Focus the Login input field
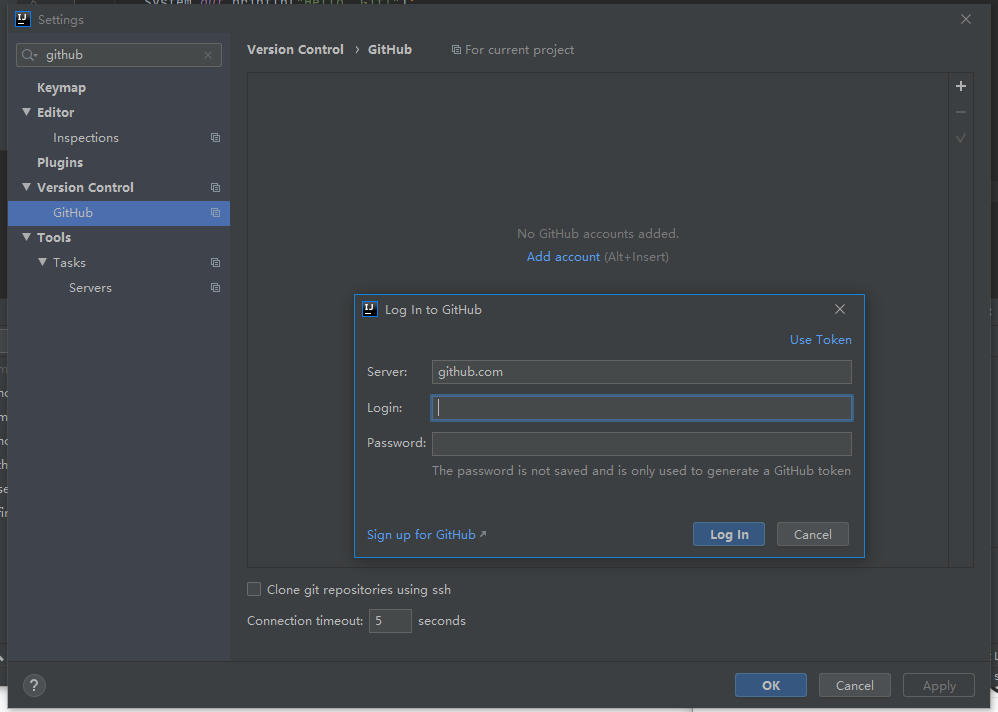 642,408
